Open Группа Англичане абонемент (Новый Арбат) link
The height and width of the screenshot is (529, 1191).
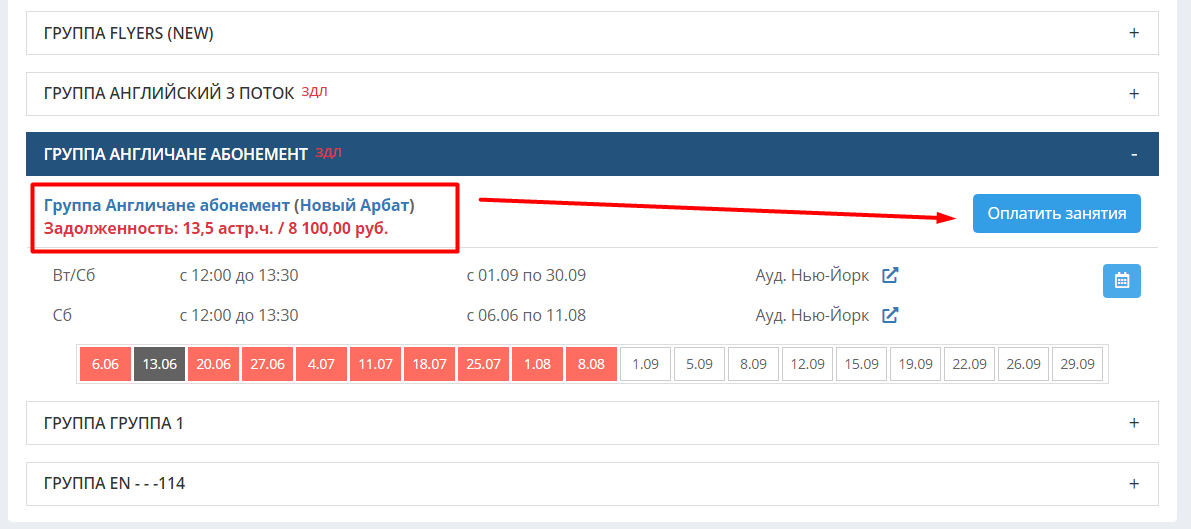(x=229, y=205)
